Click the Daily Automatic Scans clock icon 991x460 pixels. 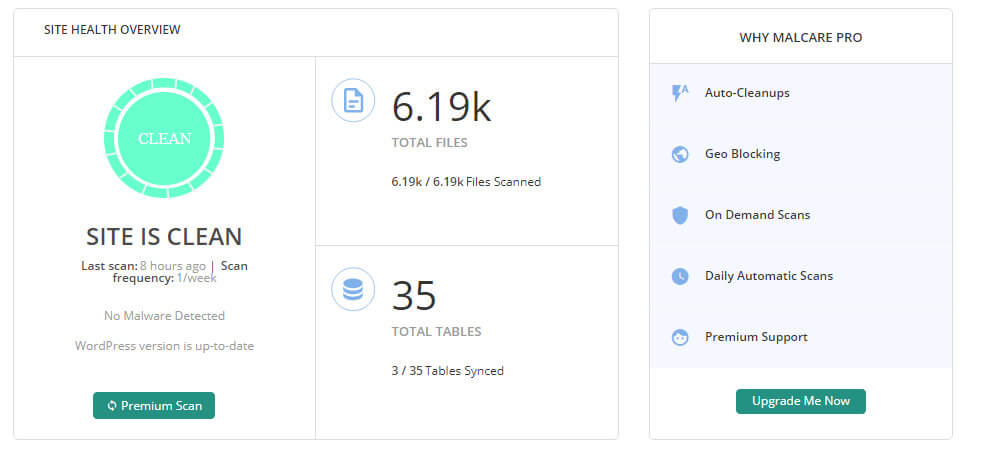click(680, 276)
